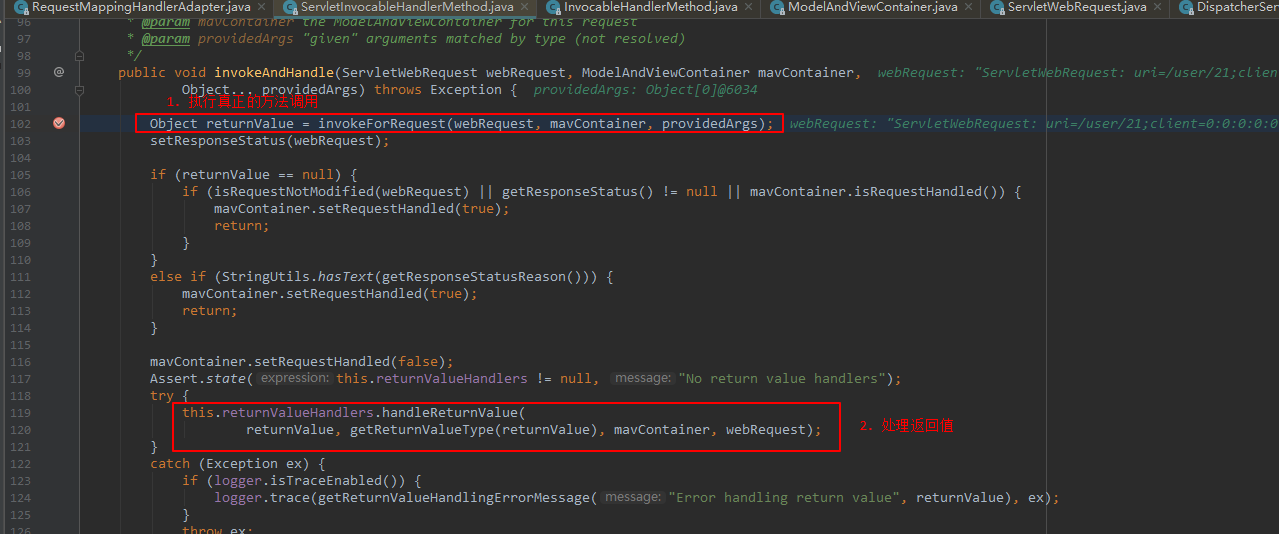Click the InvocableHandlerMethod.java tab class icon

pos(551,8)
